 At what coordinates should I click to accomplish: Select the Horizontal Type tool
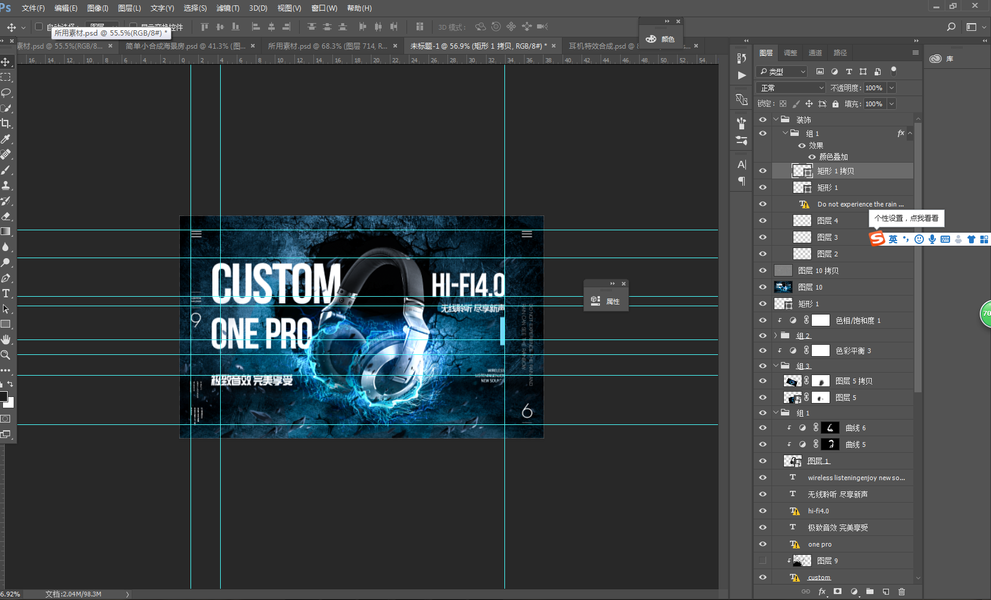6,293
